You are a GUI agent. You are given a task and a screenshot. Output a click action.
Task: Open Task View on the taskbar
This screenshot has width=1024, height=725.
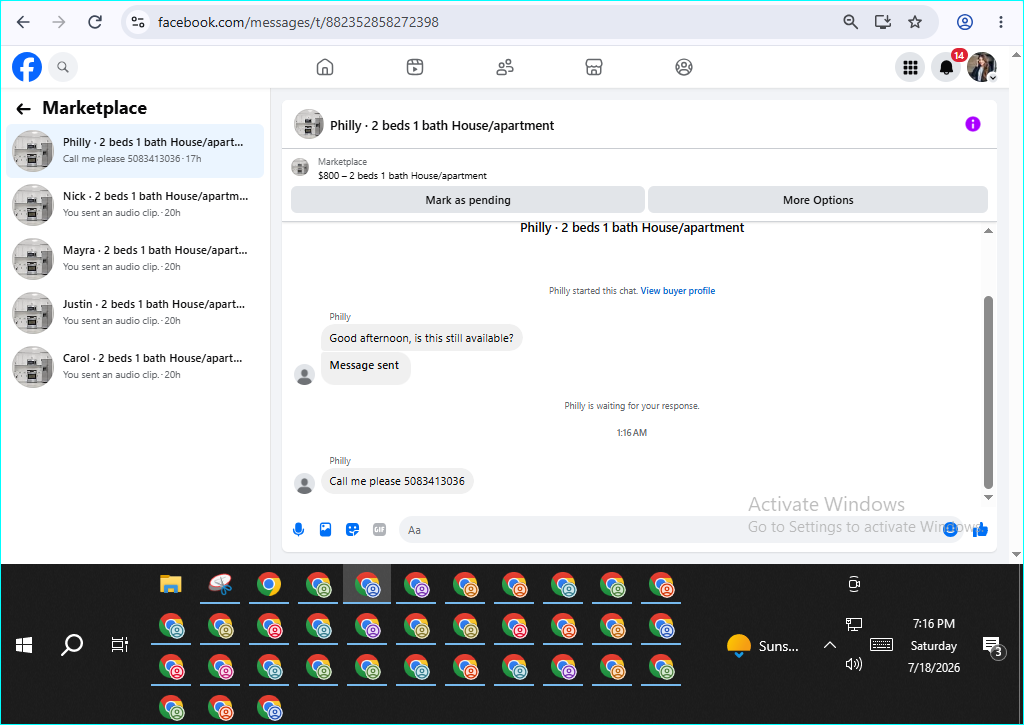click(120, 645)
